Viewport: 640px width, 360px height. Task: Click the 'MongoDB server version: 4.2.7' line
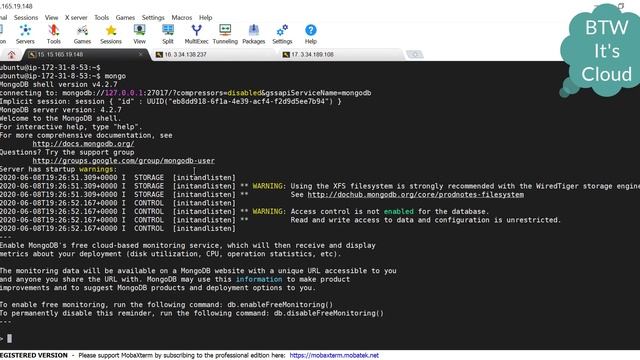60,110
